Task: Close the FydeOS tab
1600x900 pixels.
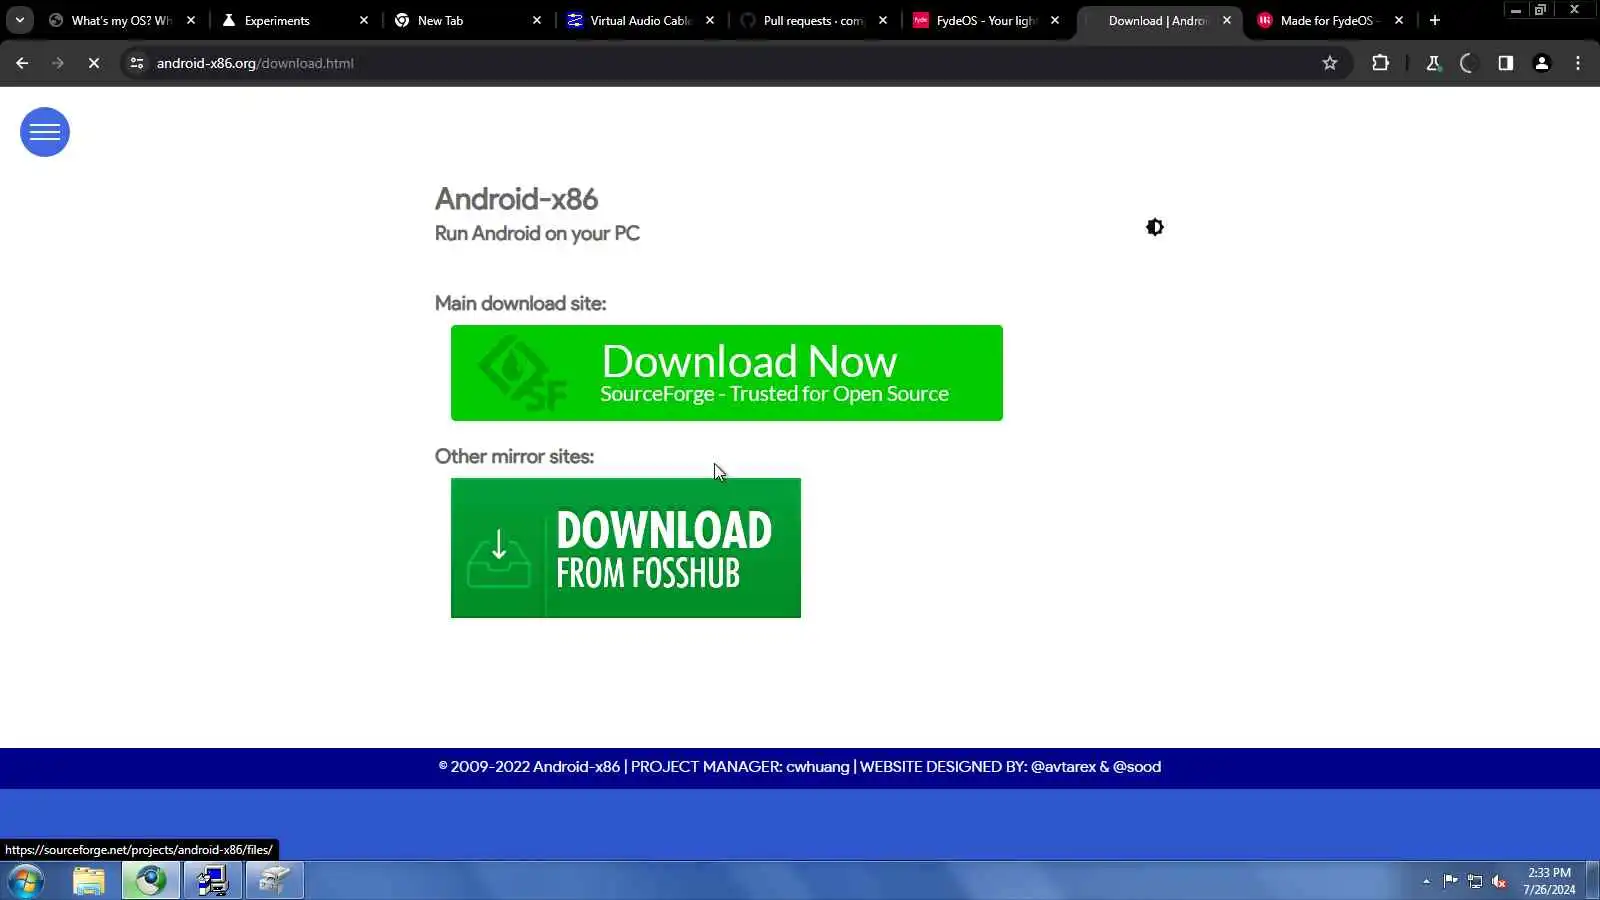Action: pos(1055,20)
